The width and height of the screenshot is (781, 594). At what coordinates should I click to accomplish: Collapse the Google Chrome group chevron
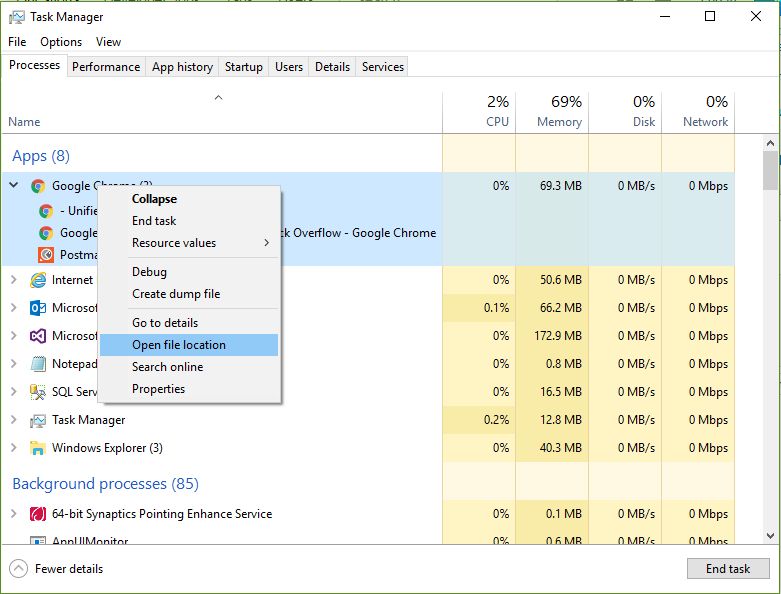[14, 185]
